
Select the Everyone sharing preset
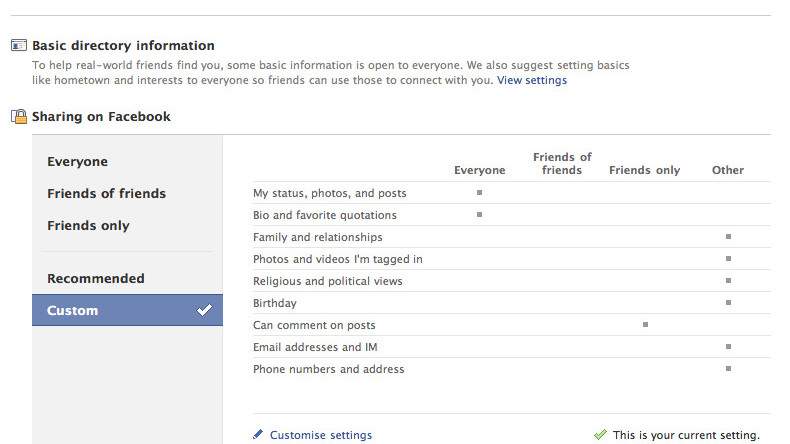pyautogui.click(x=77, y=162)
